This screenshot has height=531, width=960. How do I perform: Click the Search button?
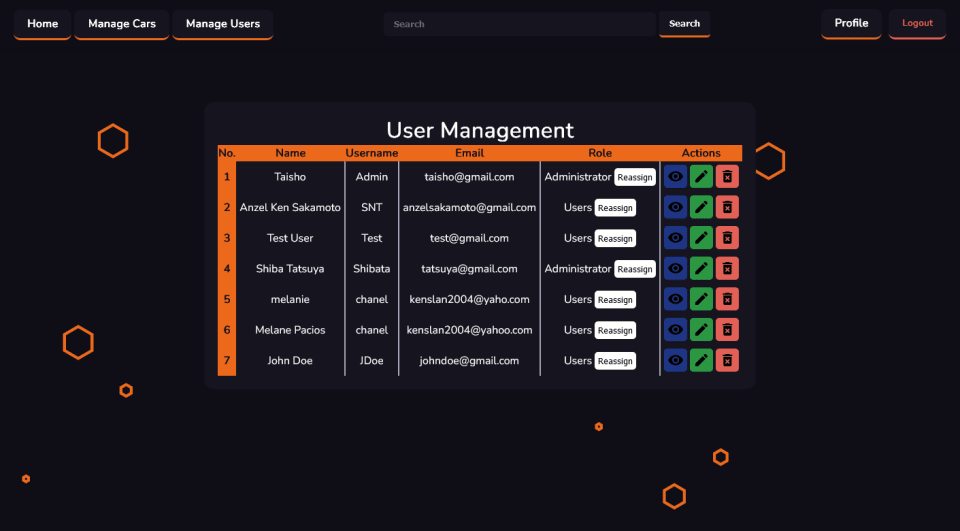(684, 24)
